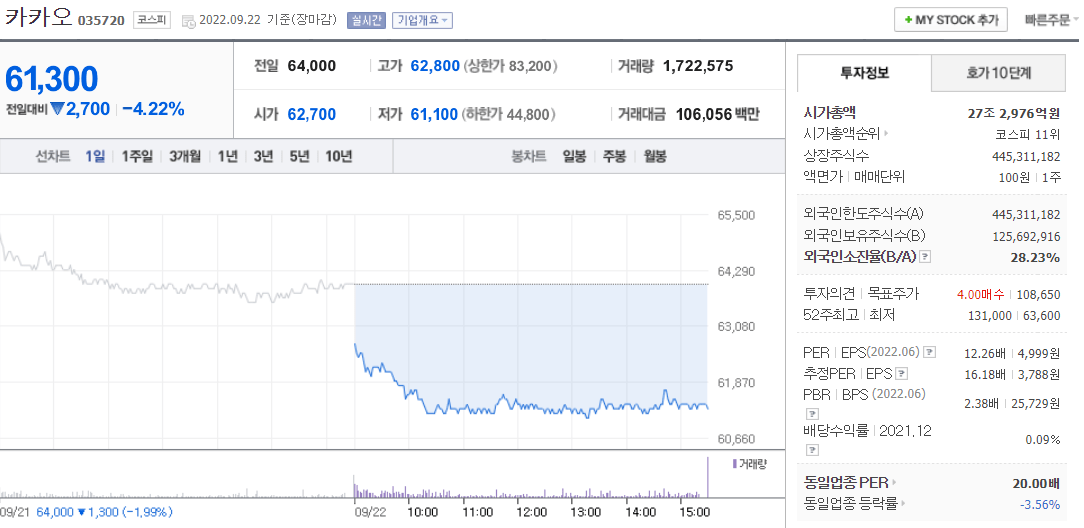Click the help icon under 배당수익률 label
Screen dimensions: 1084x528
click(x=812, y=450)
